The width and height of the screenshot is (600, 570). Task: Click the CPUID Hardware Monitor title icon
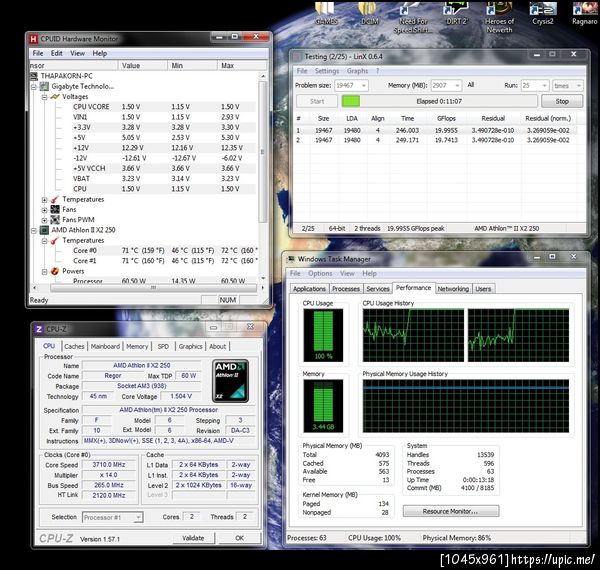pos(34,39)
